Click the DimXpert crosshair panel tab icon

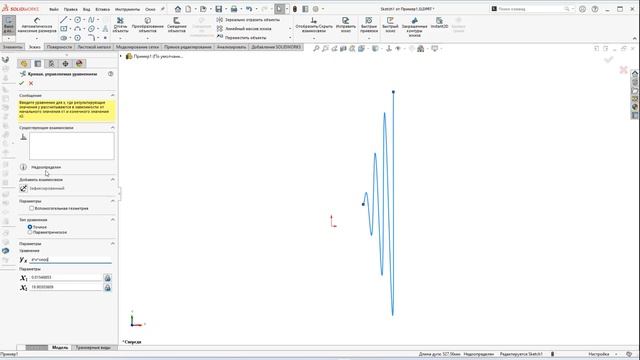coord(65,64)
